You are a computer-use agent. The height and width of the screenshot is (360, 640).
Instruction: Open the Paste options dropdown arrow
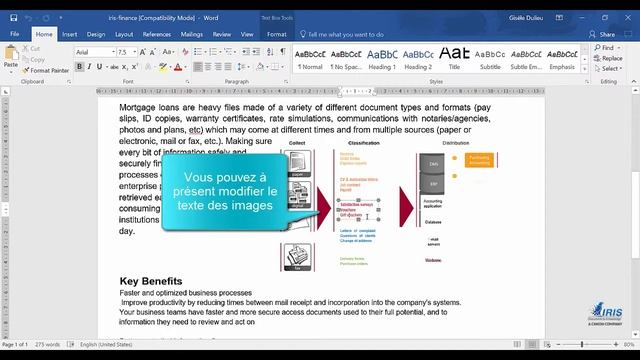(11, 72)
